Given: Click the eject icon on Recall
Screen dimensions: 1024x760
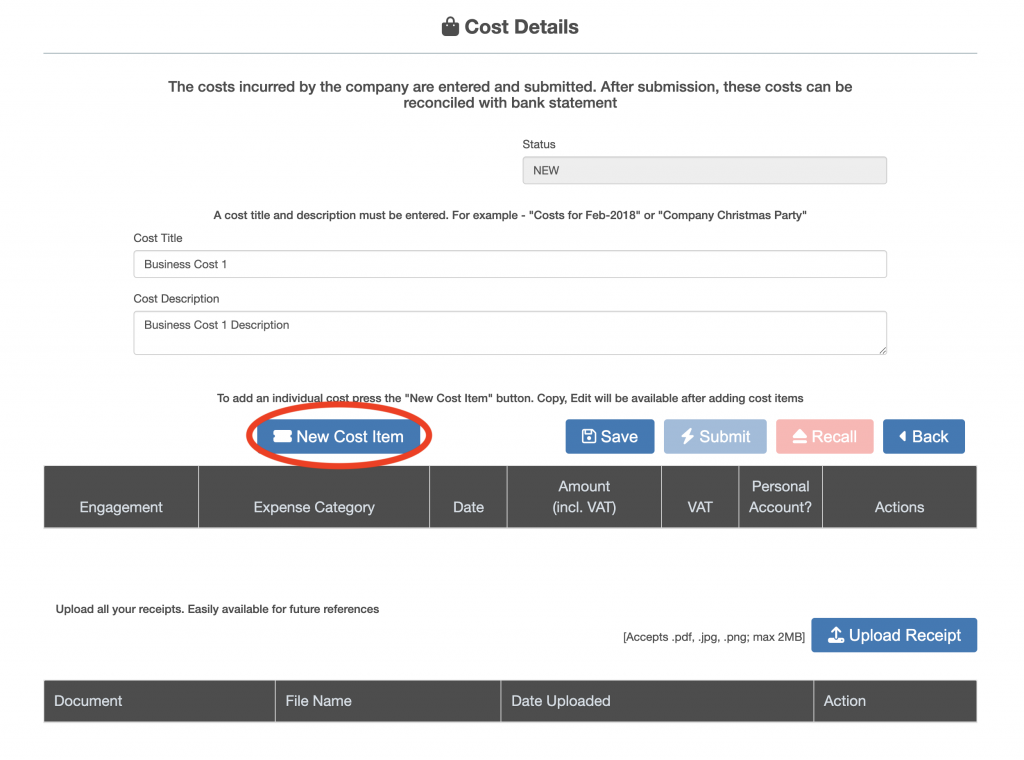Looking at the screenshot, I should (799, 437).
